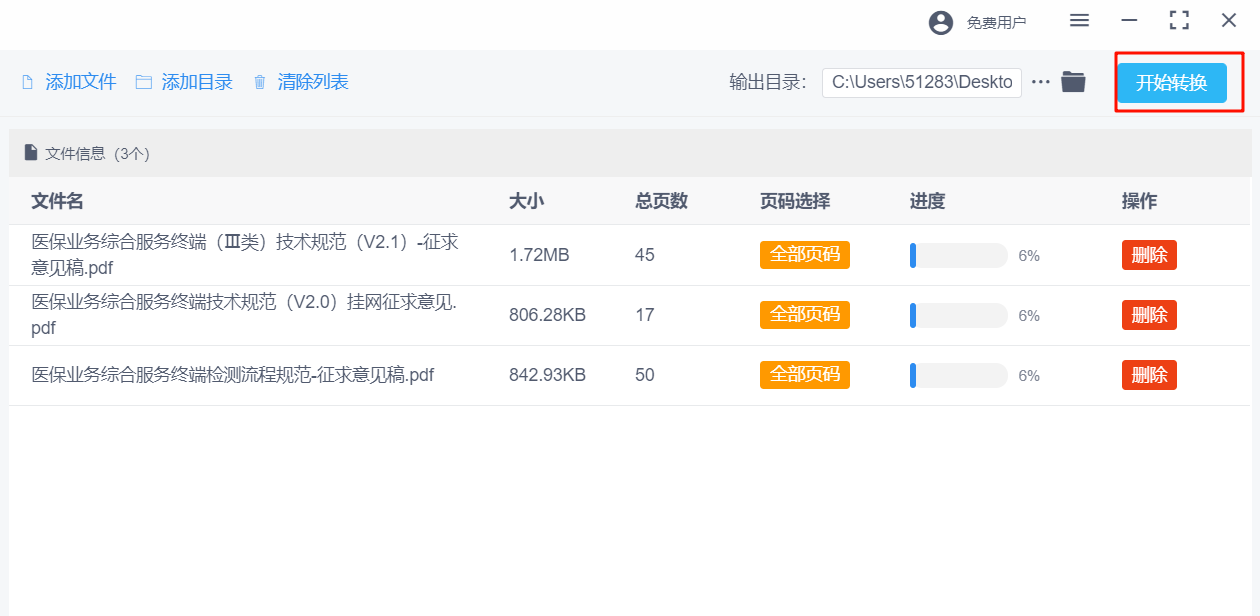Click the three-dot browse output directory icon

click(1041, 82)
